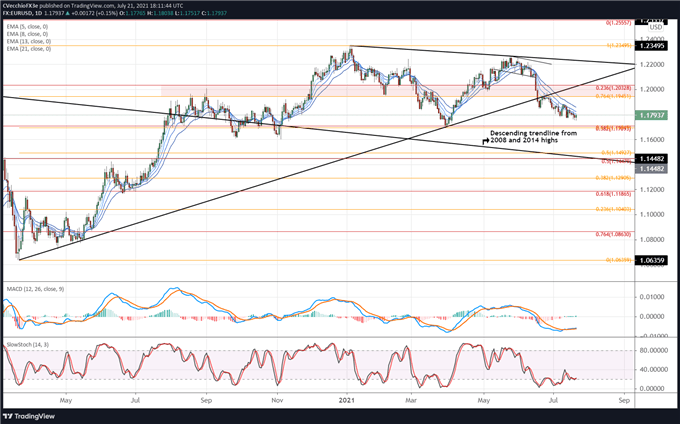Click the bent arrow icon beside trendline annotation
The width and height of the screenshot is (680, 424).
pyautogui.click(x=486, y=141)
